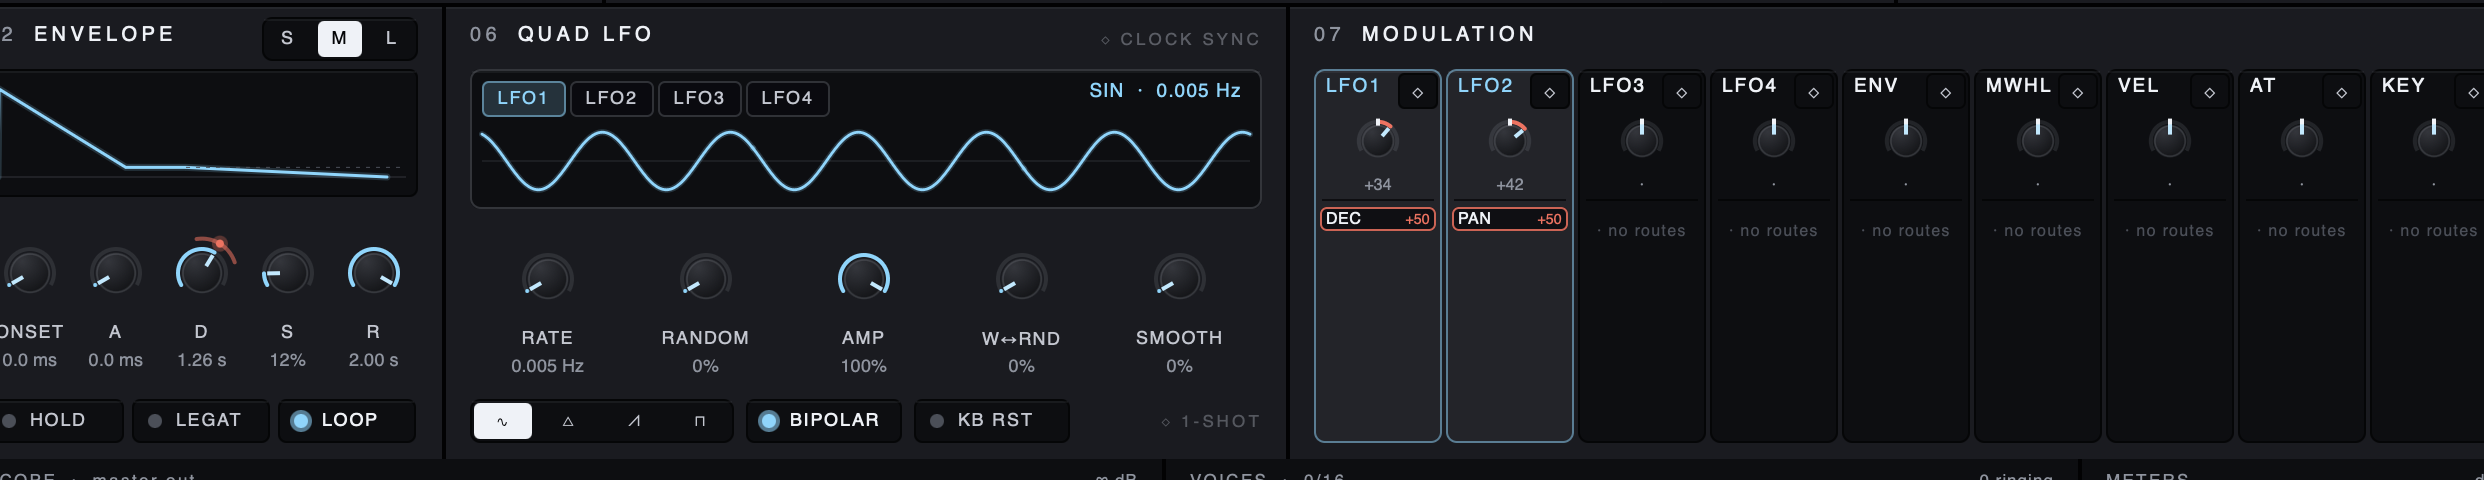
Task: Click the envelope shape graph display
Action: point(208,133)
